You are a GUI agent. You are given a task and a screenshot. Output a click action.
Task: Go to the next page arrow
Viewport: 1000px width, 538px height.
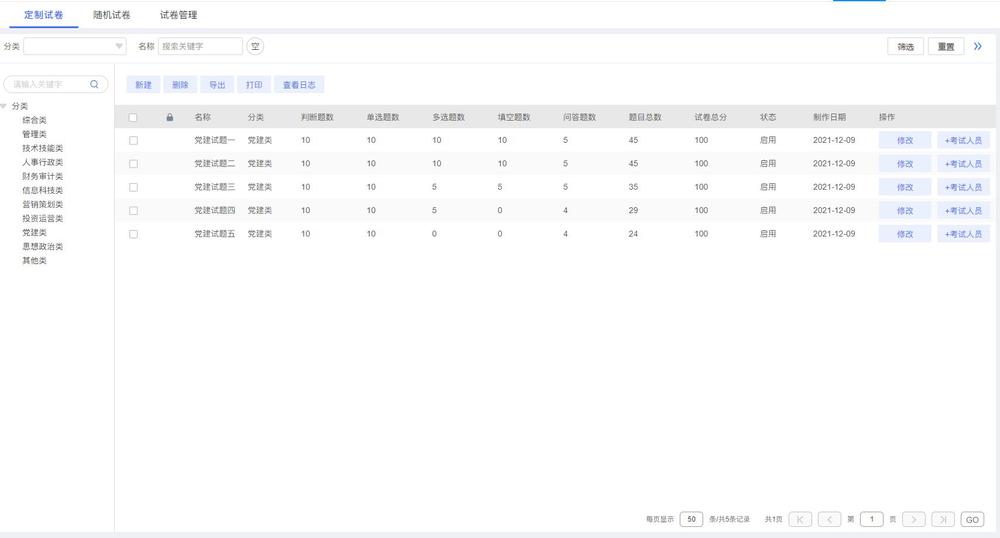(914, 519)
